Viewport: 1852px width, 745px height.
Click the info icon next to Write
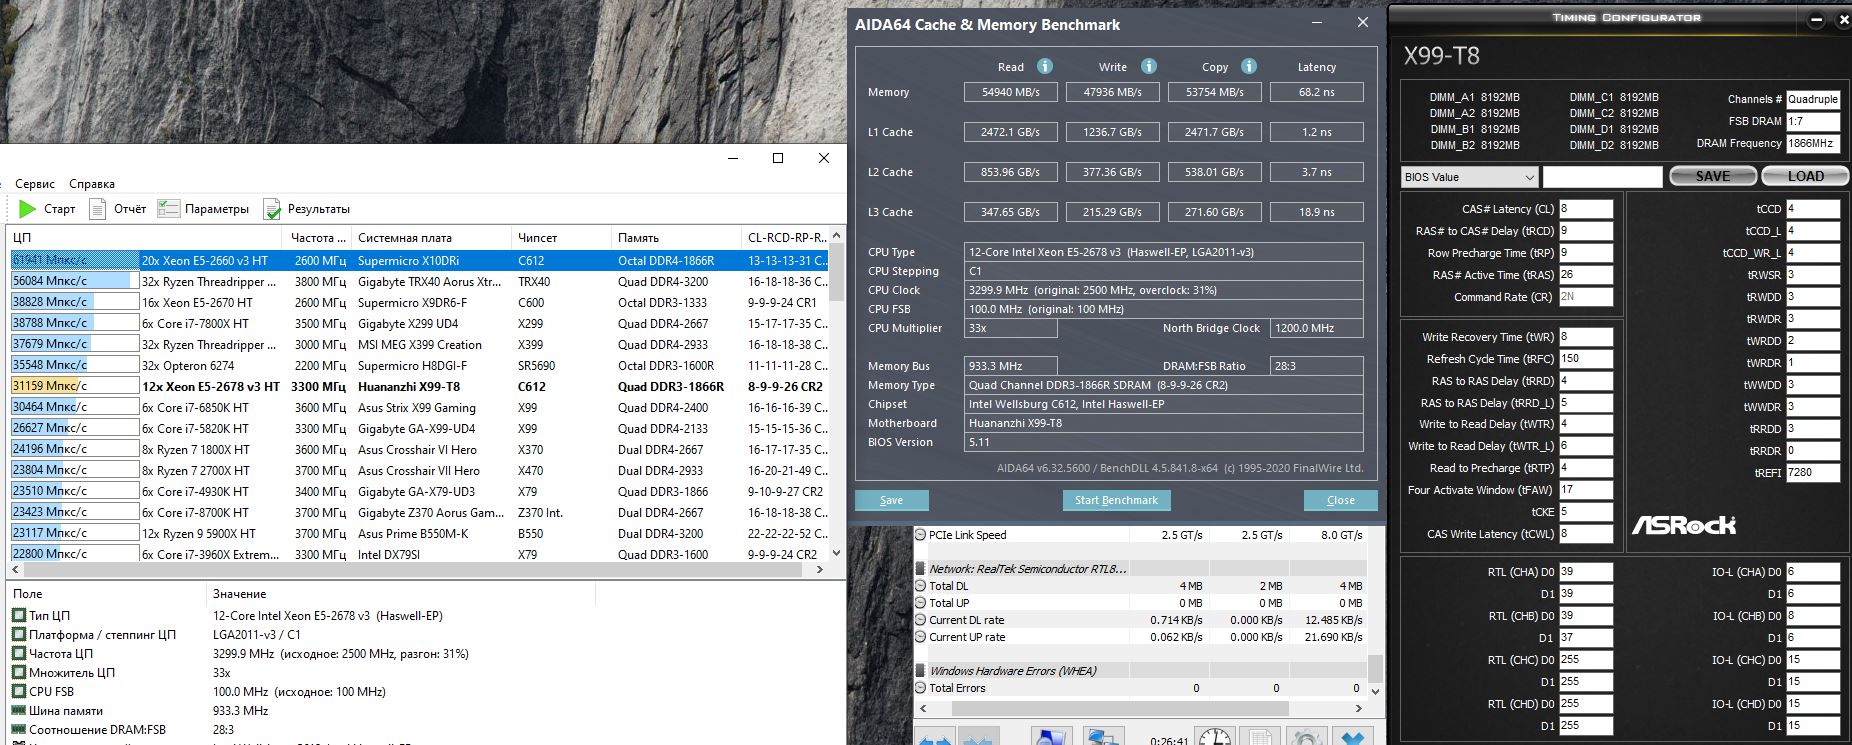click(x=1149, y=66)
